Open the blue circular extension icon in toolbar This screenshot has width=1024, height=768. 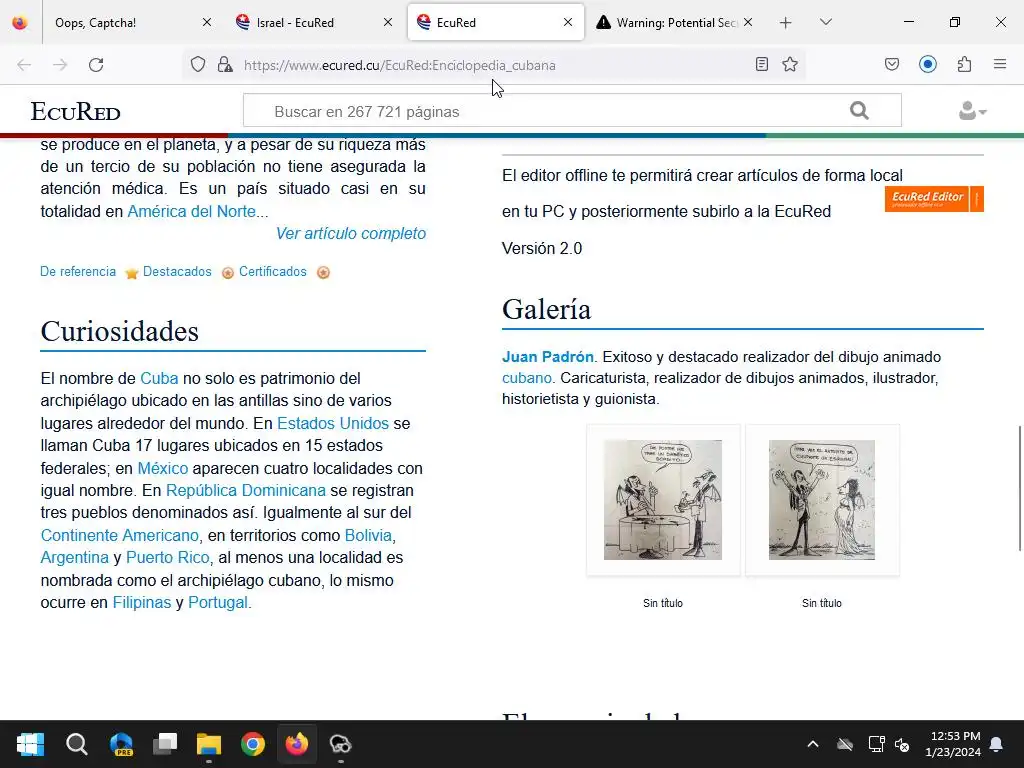(928, 65)
